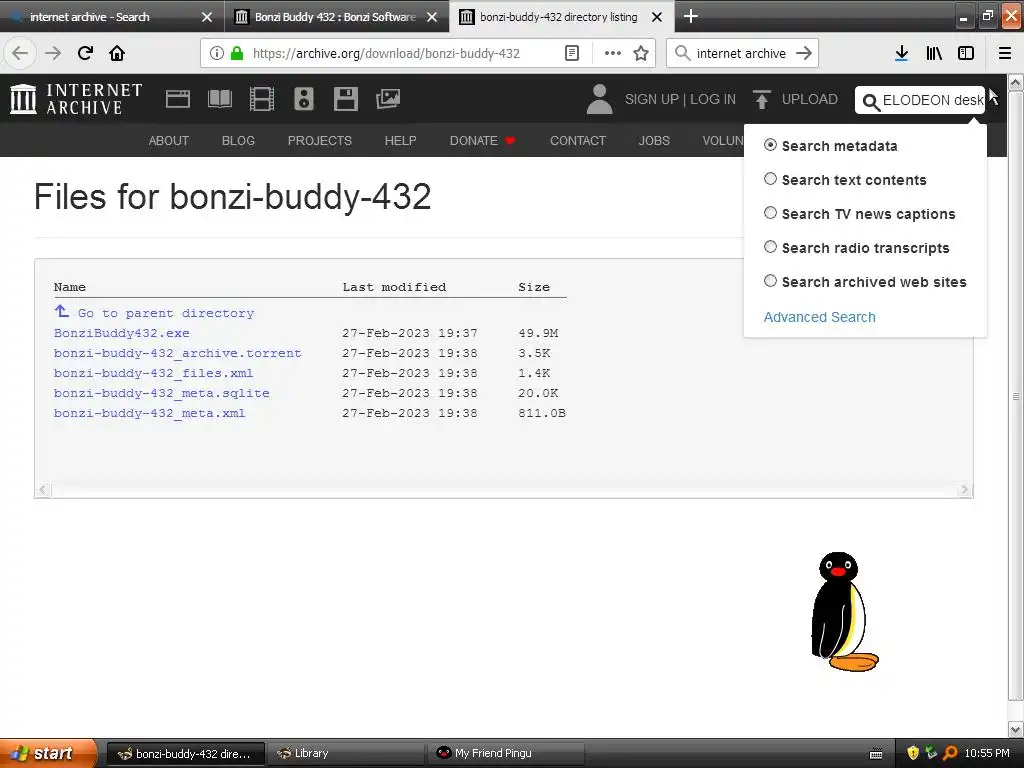Open the Audio speaker icon

point(304,99)
